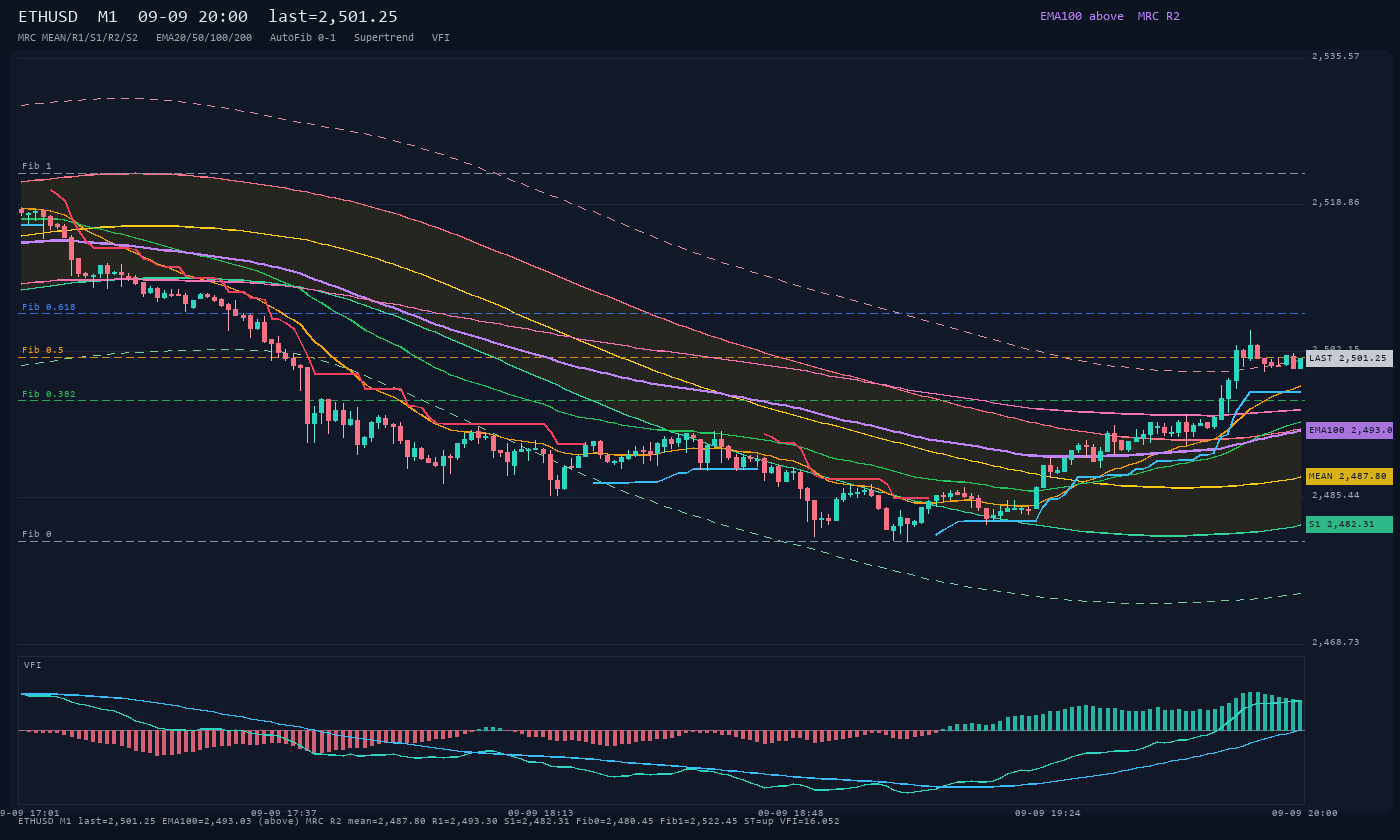The width and height of the screenshot is (1400, 840).
Task: Click the 'Fib 0.382' level label
Action: 49,394
